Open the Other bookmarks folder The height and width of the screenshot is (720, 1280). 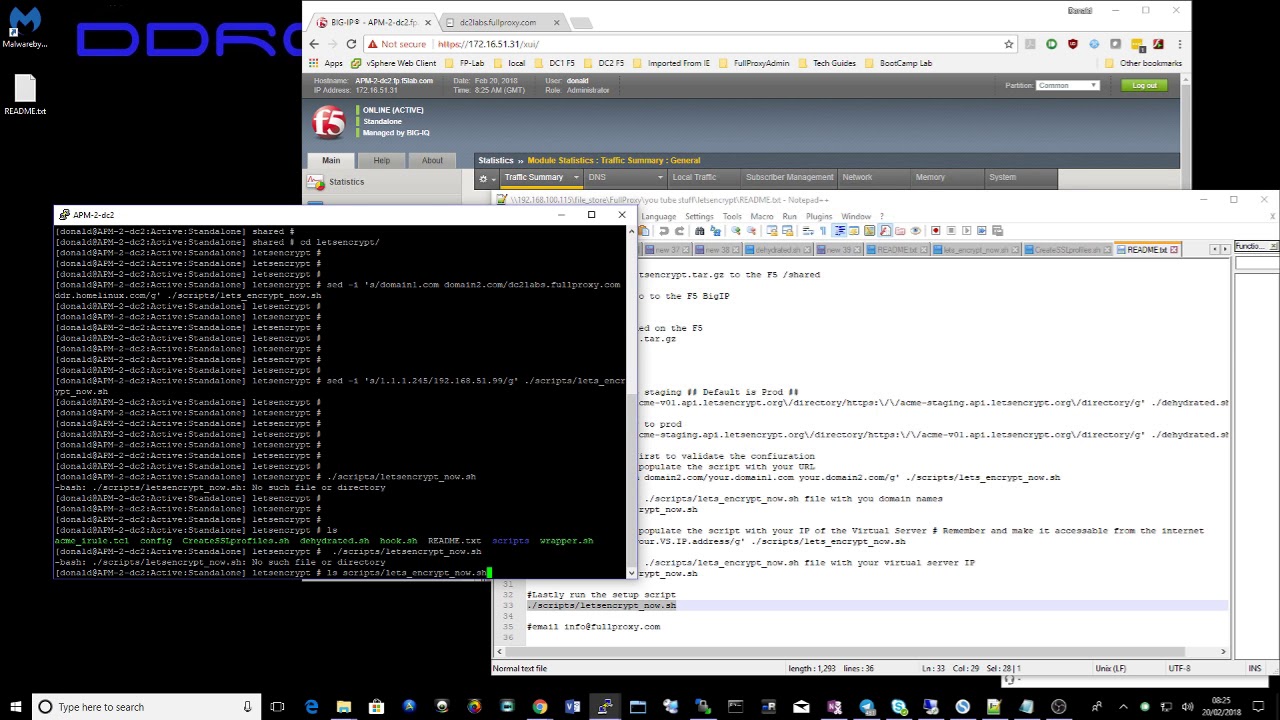click(x=1143, y=63)
